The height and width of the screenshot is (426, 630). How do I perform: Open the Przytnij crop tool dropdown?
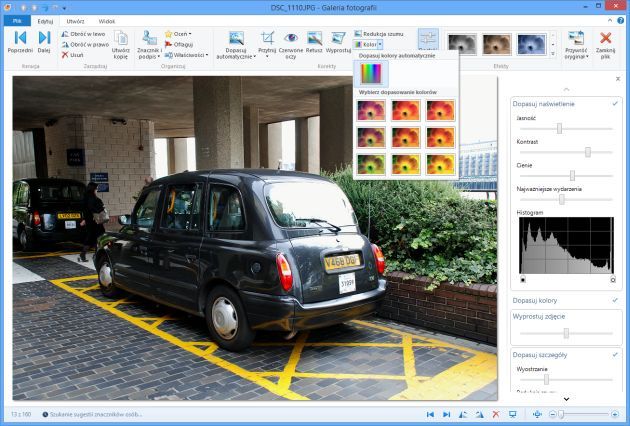(x=267, y=45)
